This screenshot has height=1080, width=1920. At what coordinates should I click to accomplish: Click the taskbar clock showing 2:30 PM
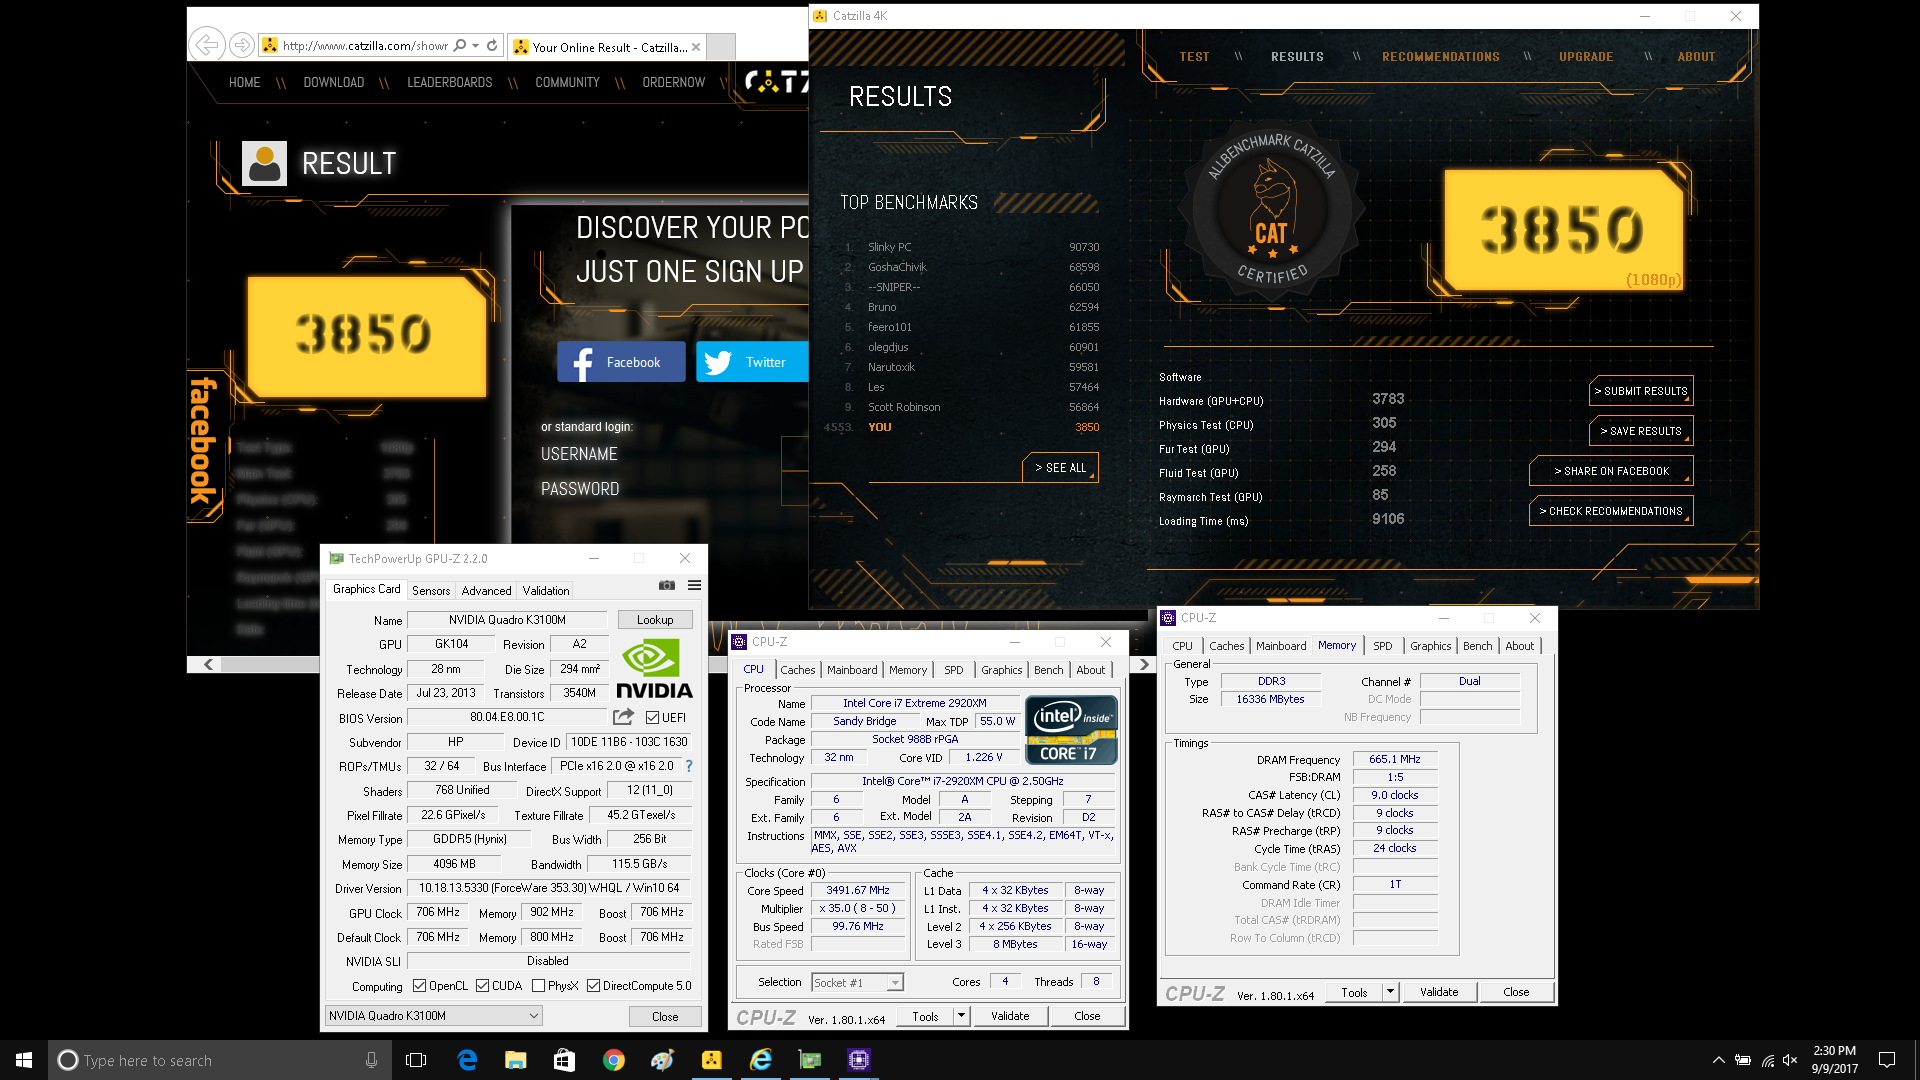pos(1834,1060)
